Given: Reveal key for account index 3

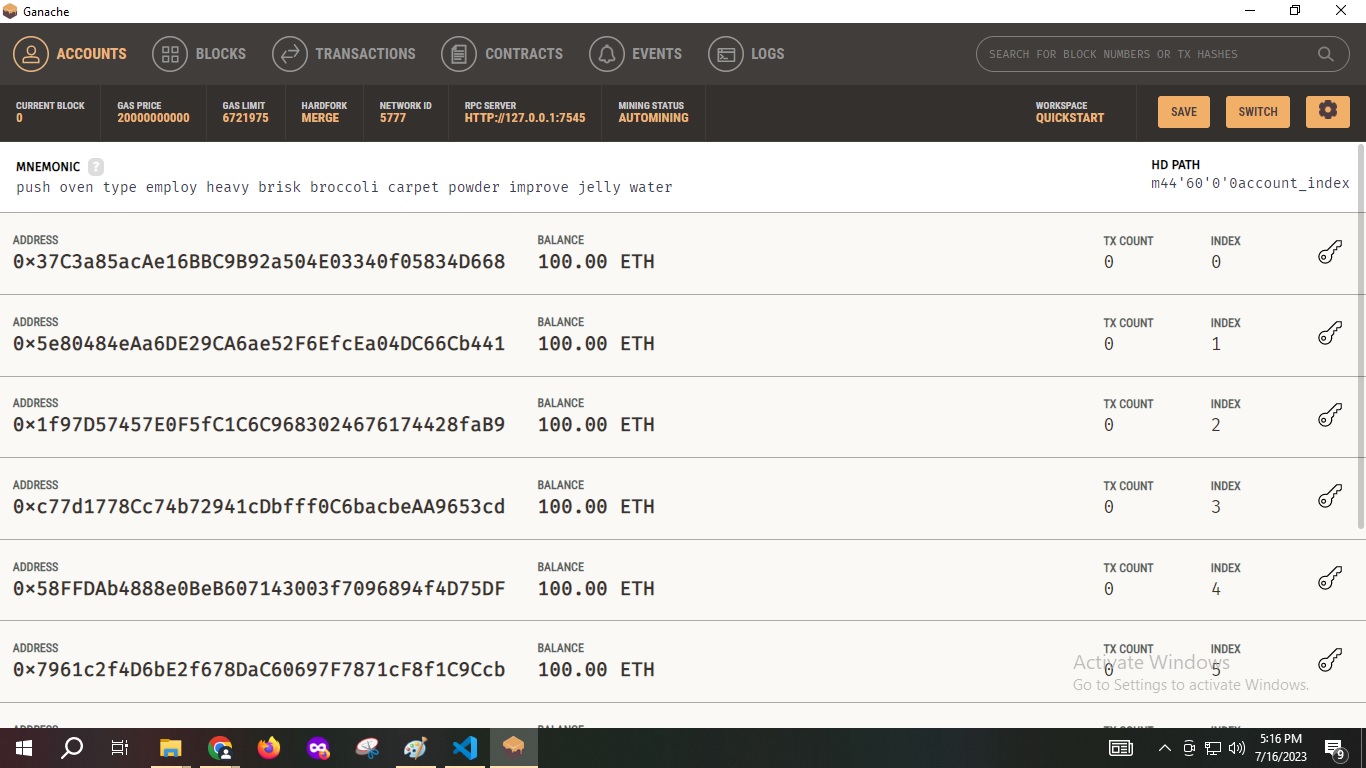Looking at the screenshot, I should 1329,496.
